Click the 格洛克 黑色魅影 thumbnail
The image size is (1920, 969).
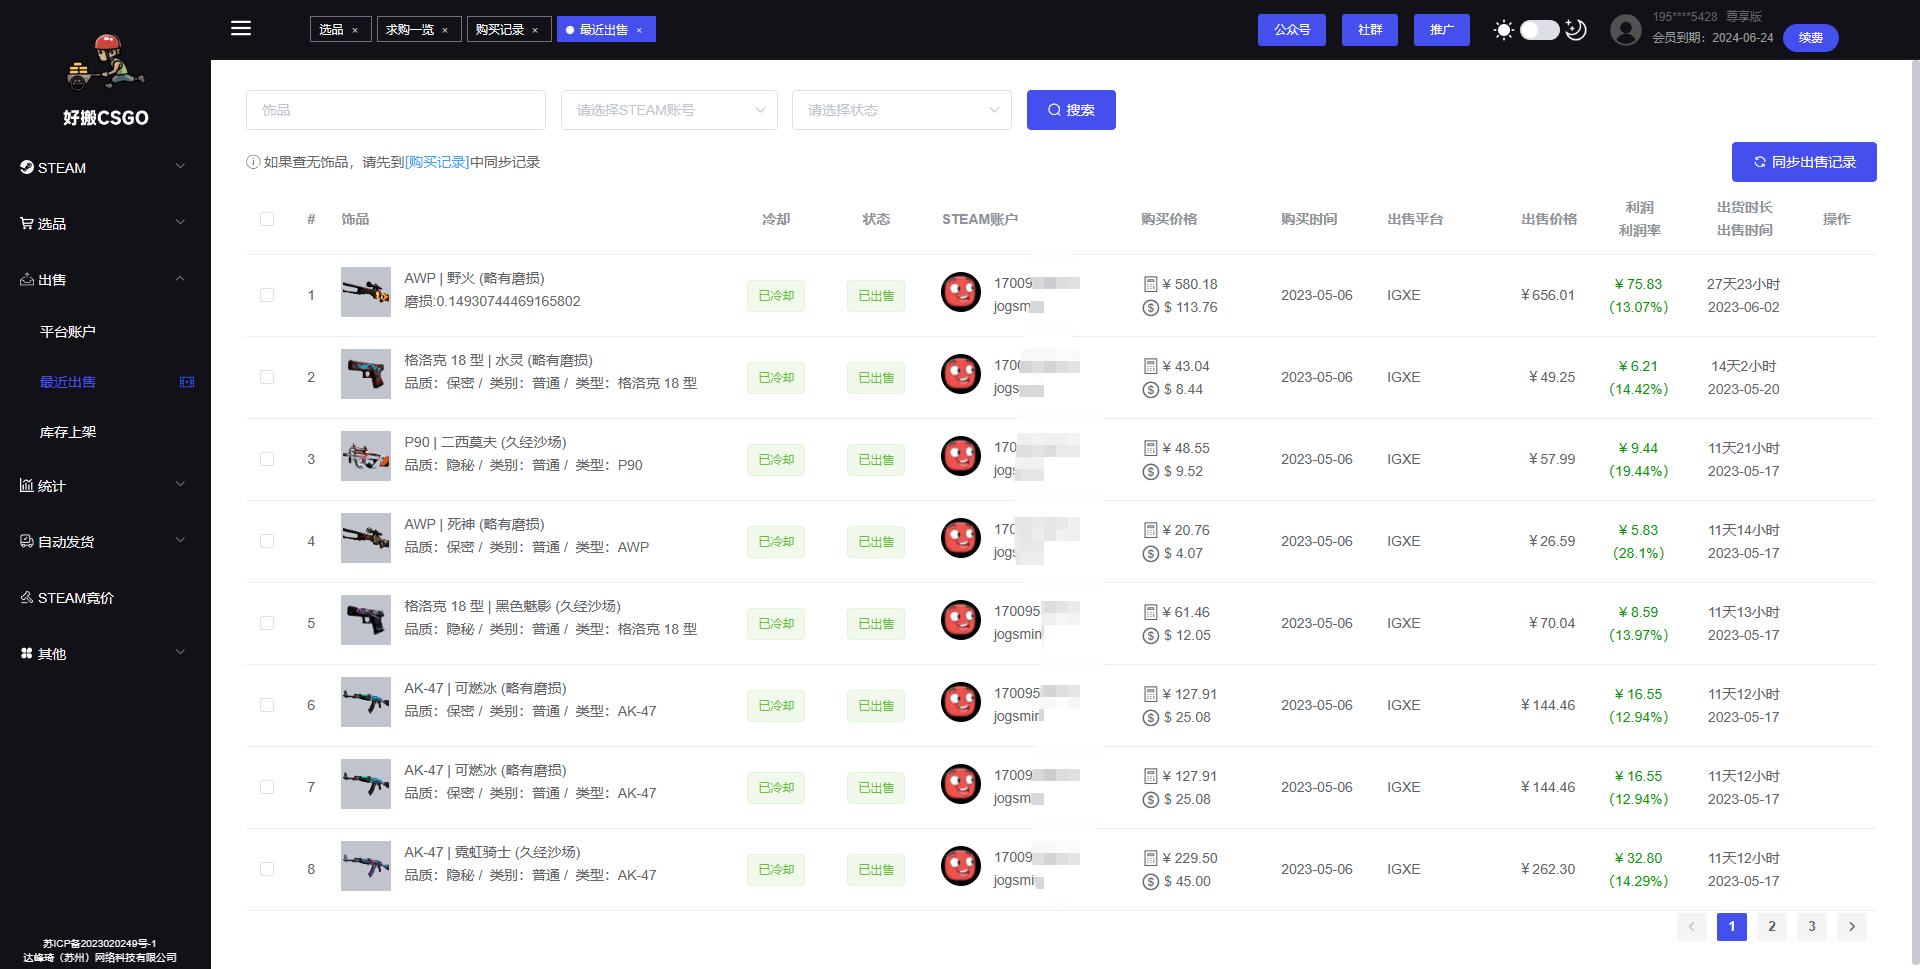tap(366, 620)
